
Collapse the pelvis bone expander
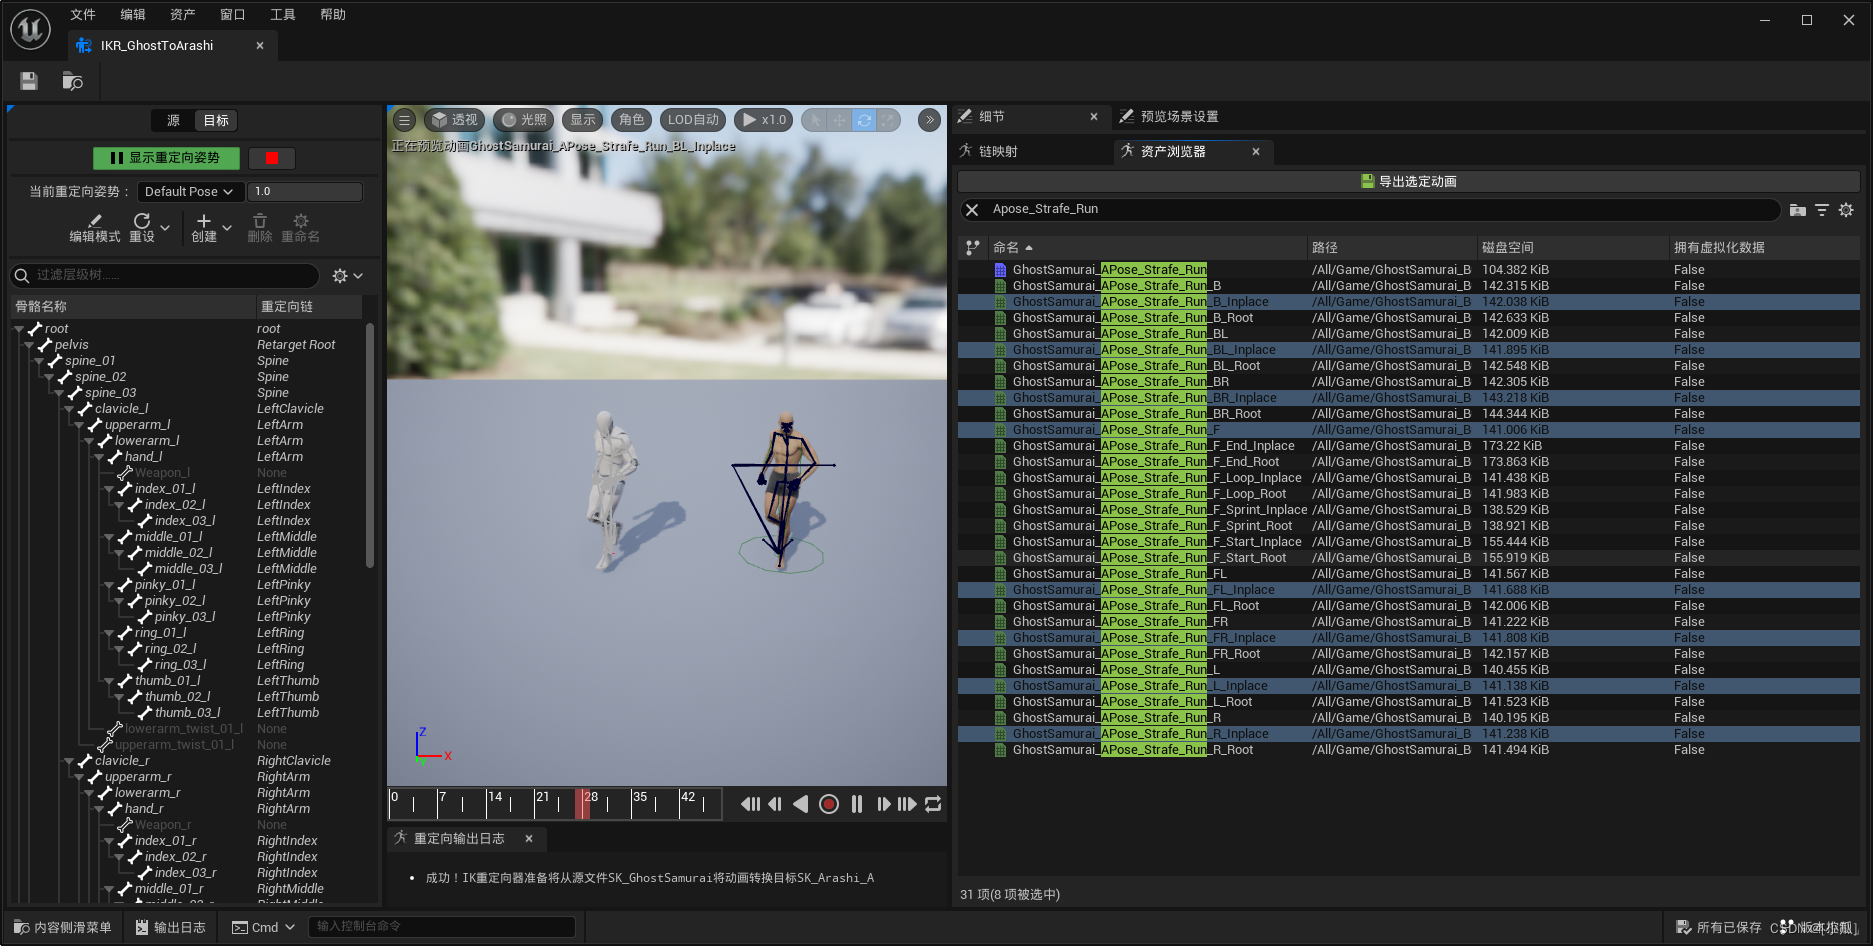click(29, 345)
